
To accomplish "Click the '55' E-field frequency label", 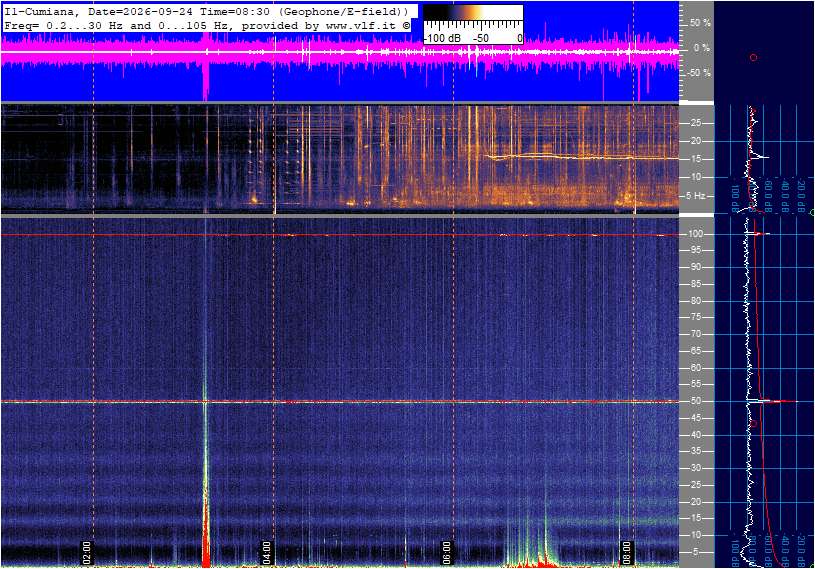I will (x=695, y=385).
